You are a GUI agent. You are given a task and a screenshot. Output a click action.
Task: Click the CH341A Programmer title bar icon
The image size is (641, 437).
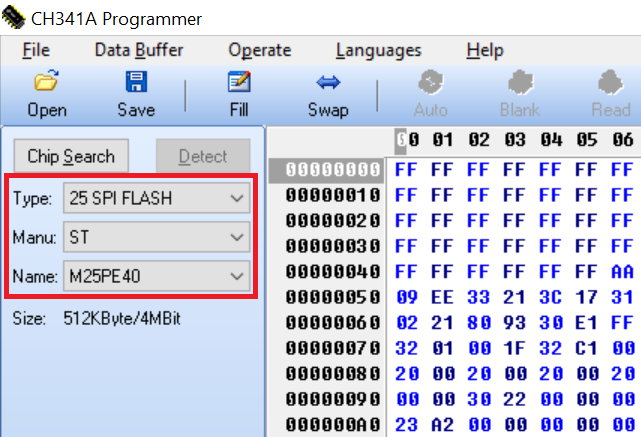15,19
